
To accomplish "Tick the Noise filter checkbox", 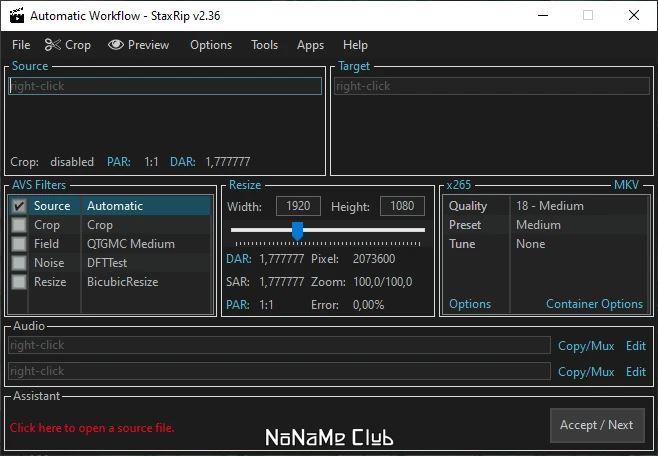I will click(19, 263).
